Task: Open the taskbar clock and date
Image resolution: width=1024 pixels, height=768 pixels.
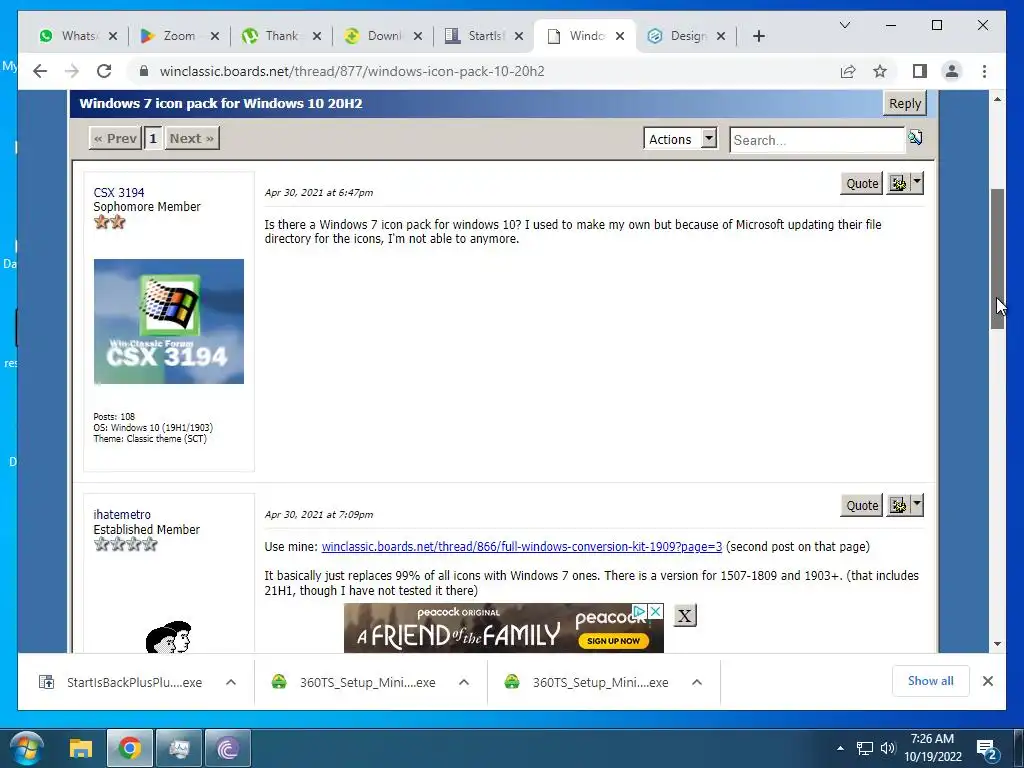Action: 933,748
